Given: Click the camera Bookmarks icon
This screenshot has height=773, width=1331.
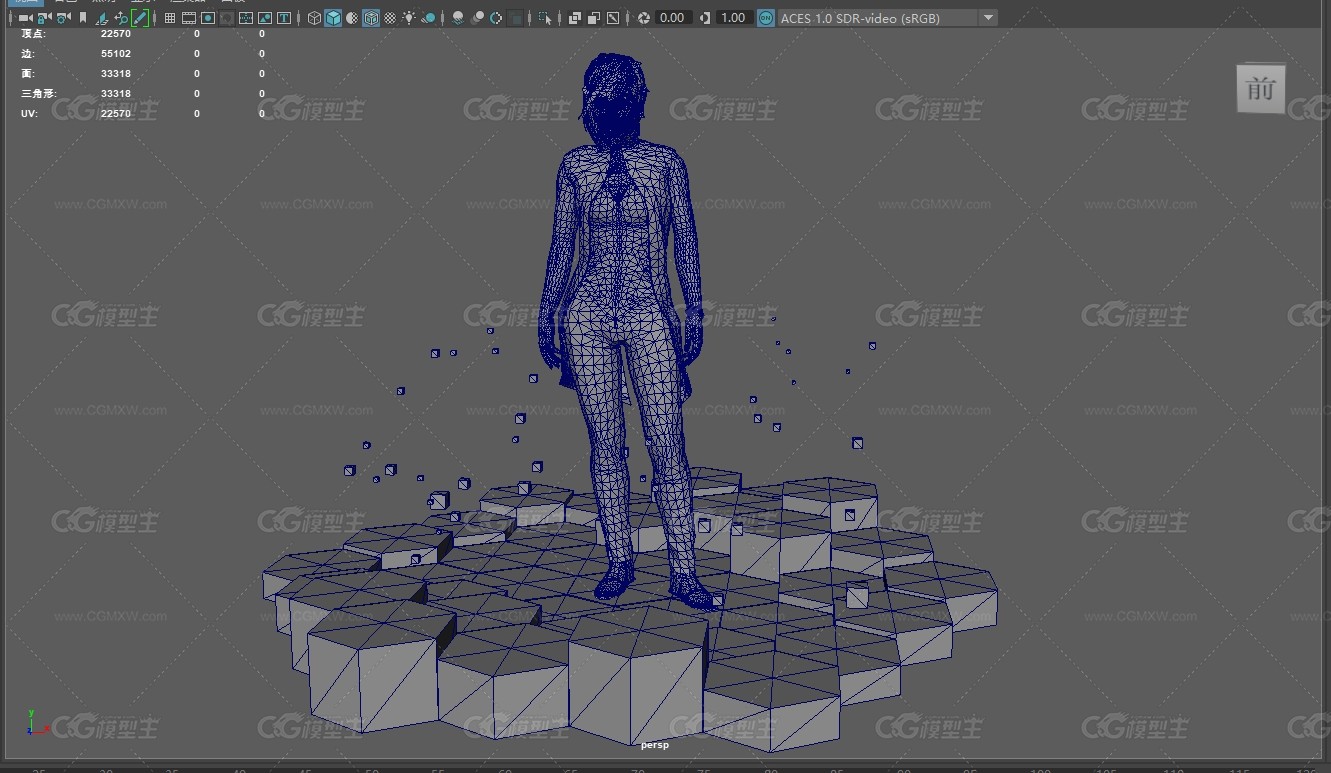Looking at the screenshot, I should 82,18.
